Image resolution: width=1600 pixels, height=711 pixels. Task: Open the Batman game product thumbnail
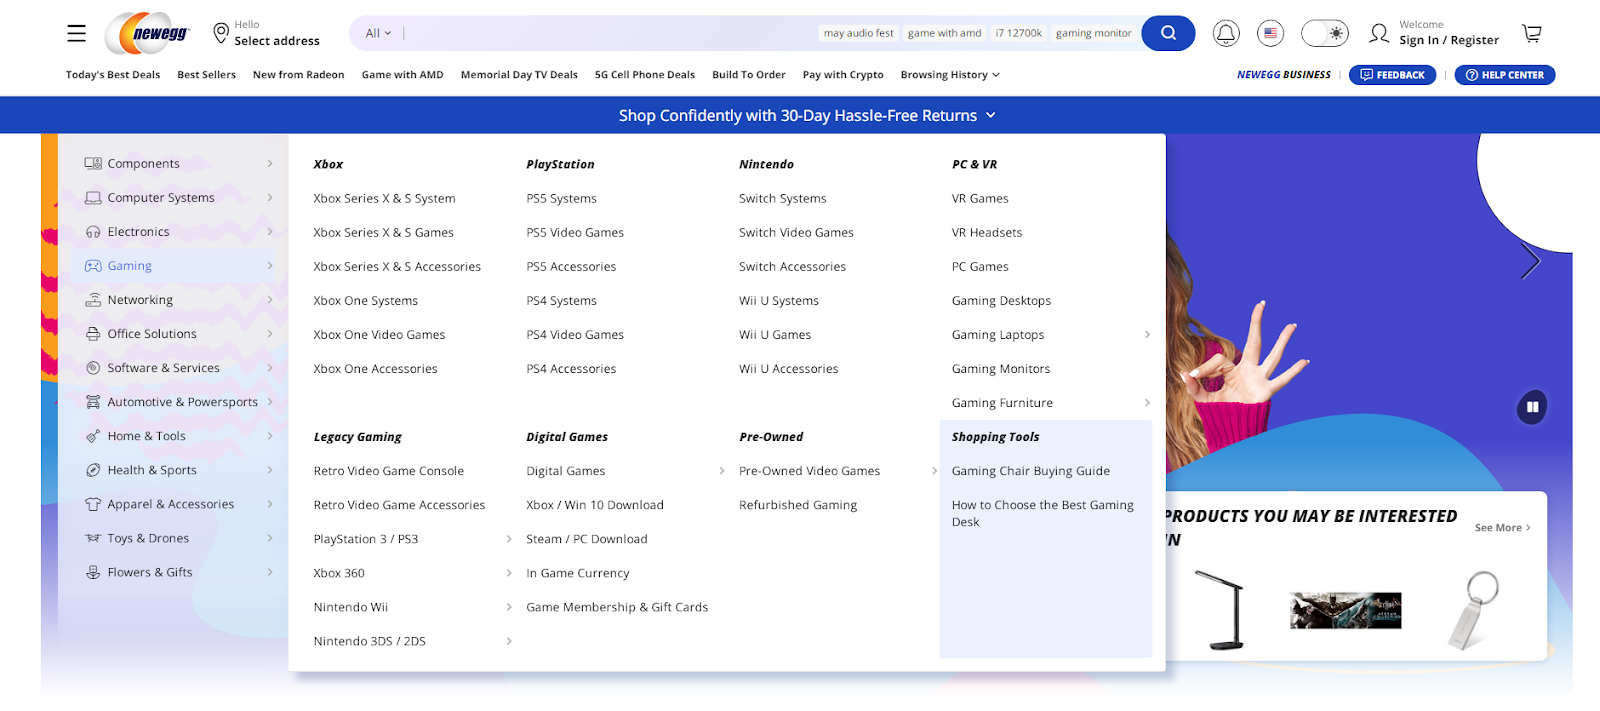click(1346, 610)
